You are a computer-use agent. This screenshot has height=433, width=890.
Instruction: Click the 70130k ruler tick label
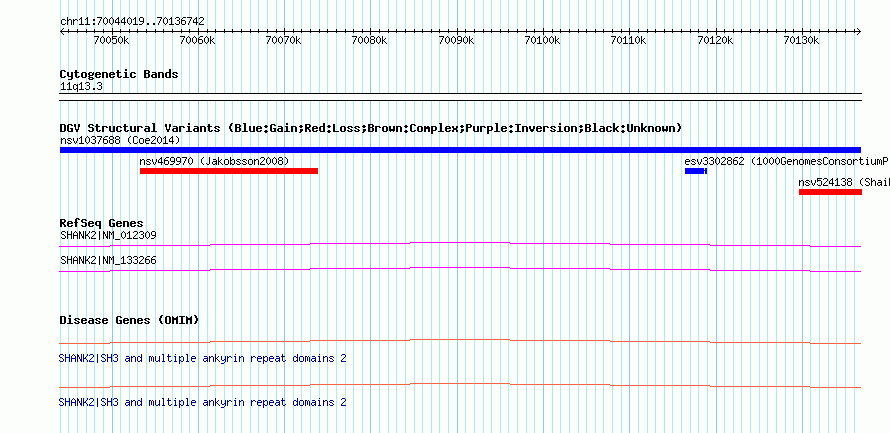pyautogui.click(x=801, y=40)
